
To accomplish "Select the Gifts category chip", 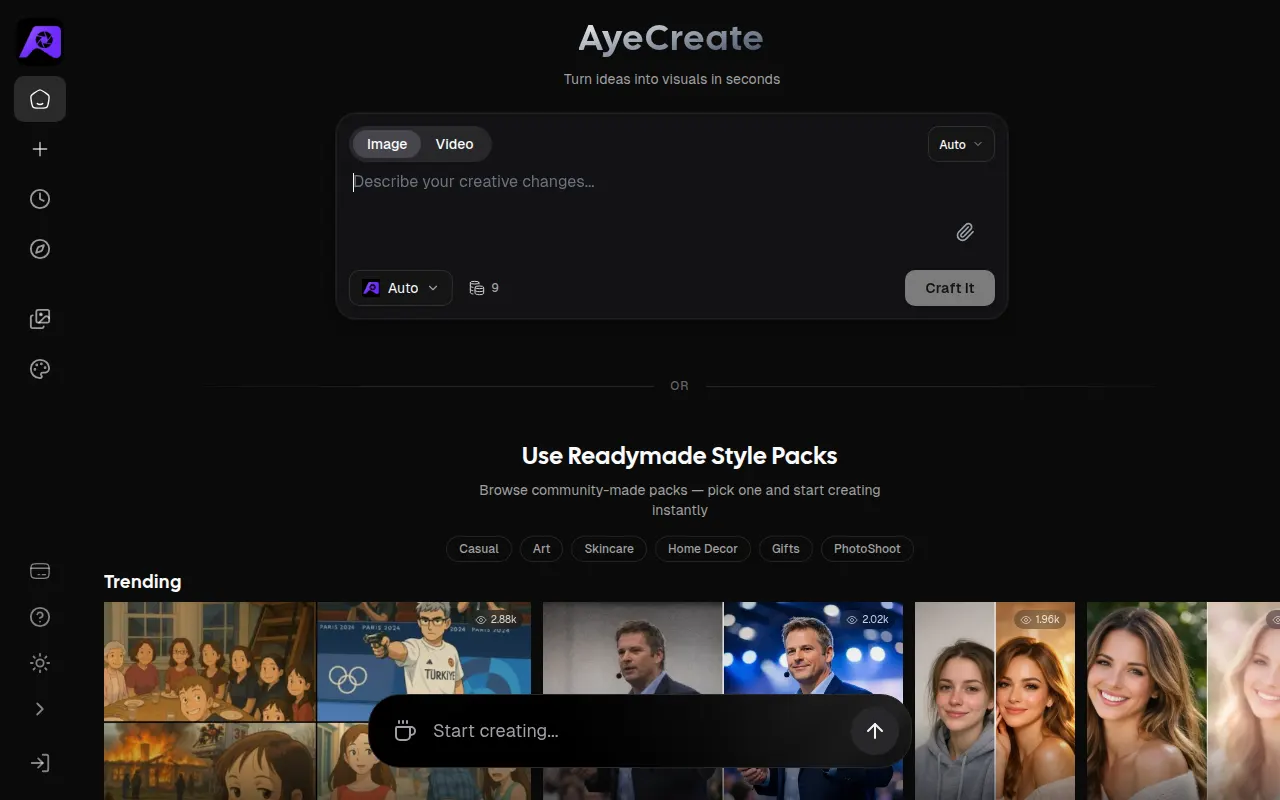I will coord(786,549).
